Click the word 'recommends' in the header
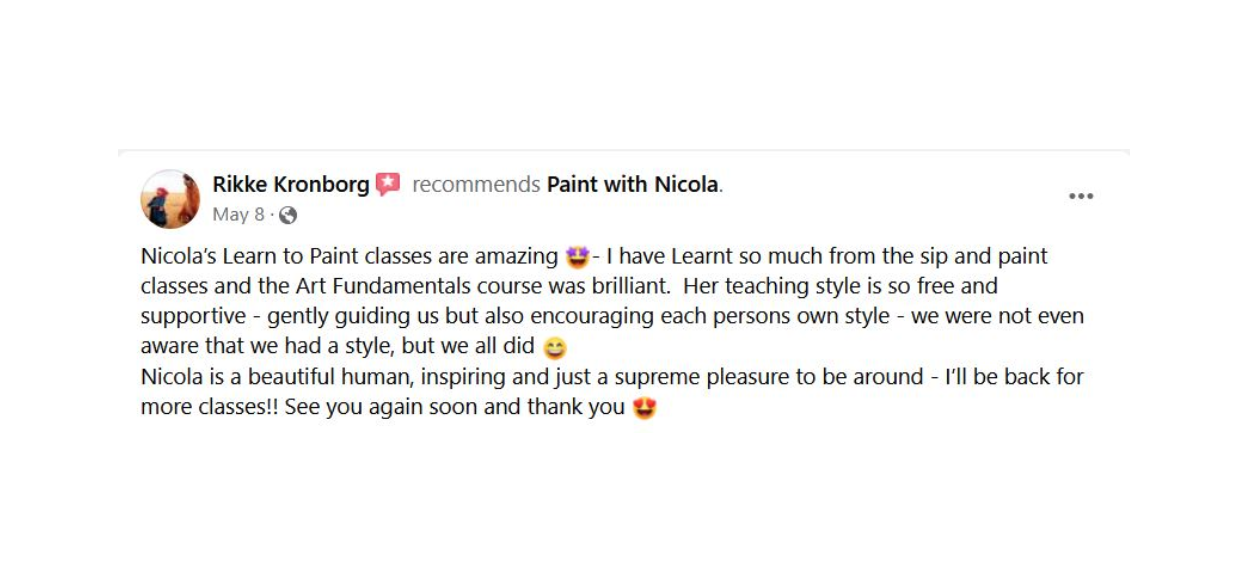The width and height of the screenshot is (1250, 572). [476, 185]
